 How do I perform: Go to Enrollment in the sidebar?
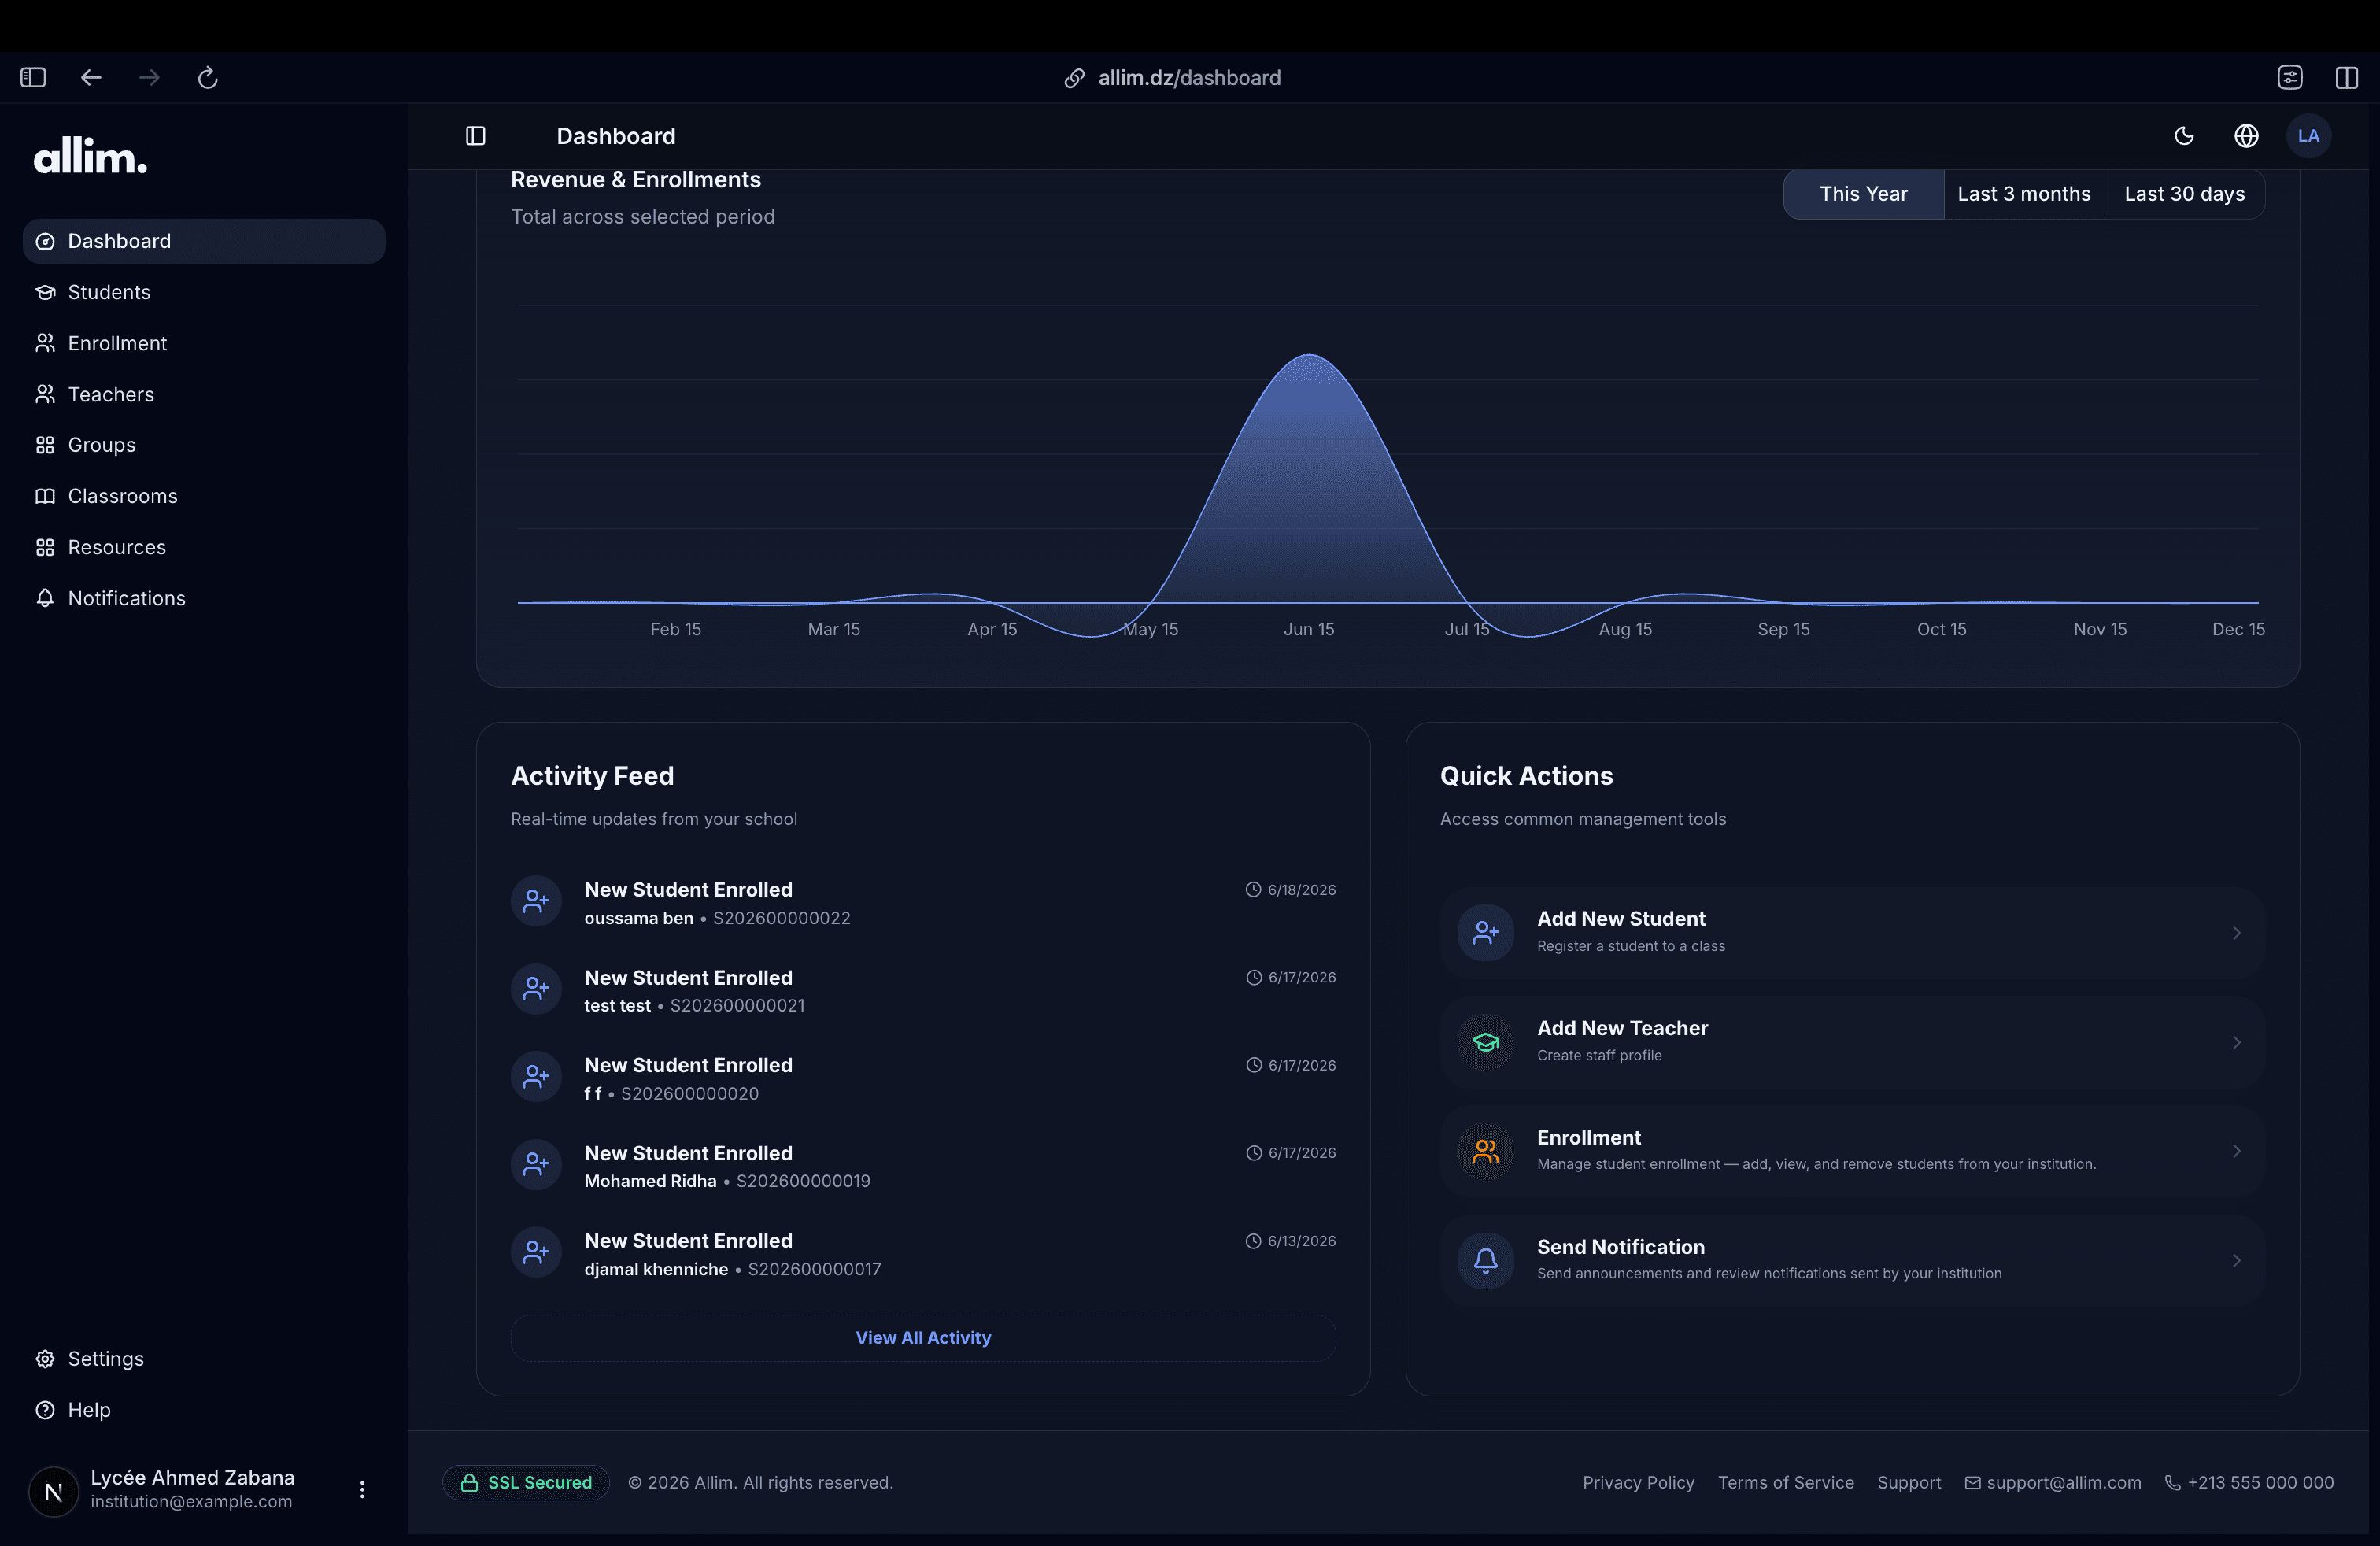pos(204,343)
